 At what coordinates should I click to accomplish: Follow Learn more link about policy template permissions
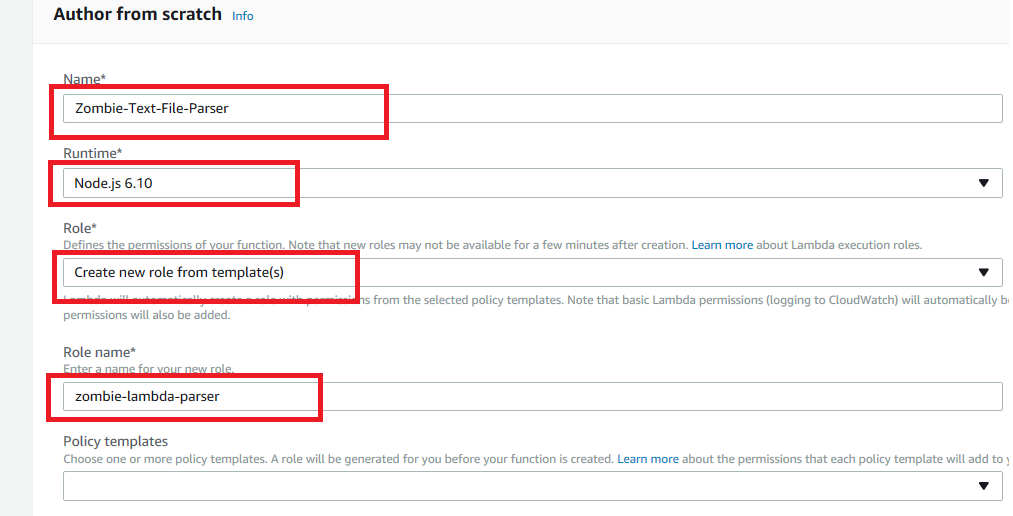[647, 459]
